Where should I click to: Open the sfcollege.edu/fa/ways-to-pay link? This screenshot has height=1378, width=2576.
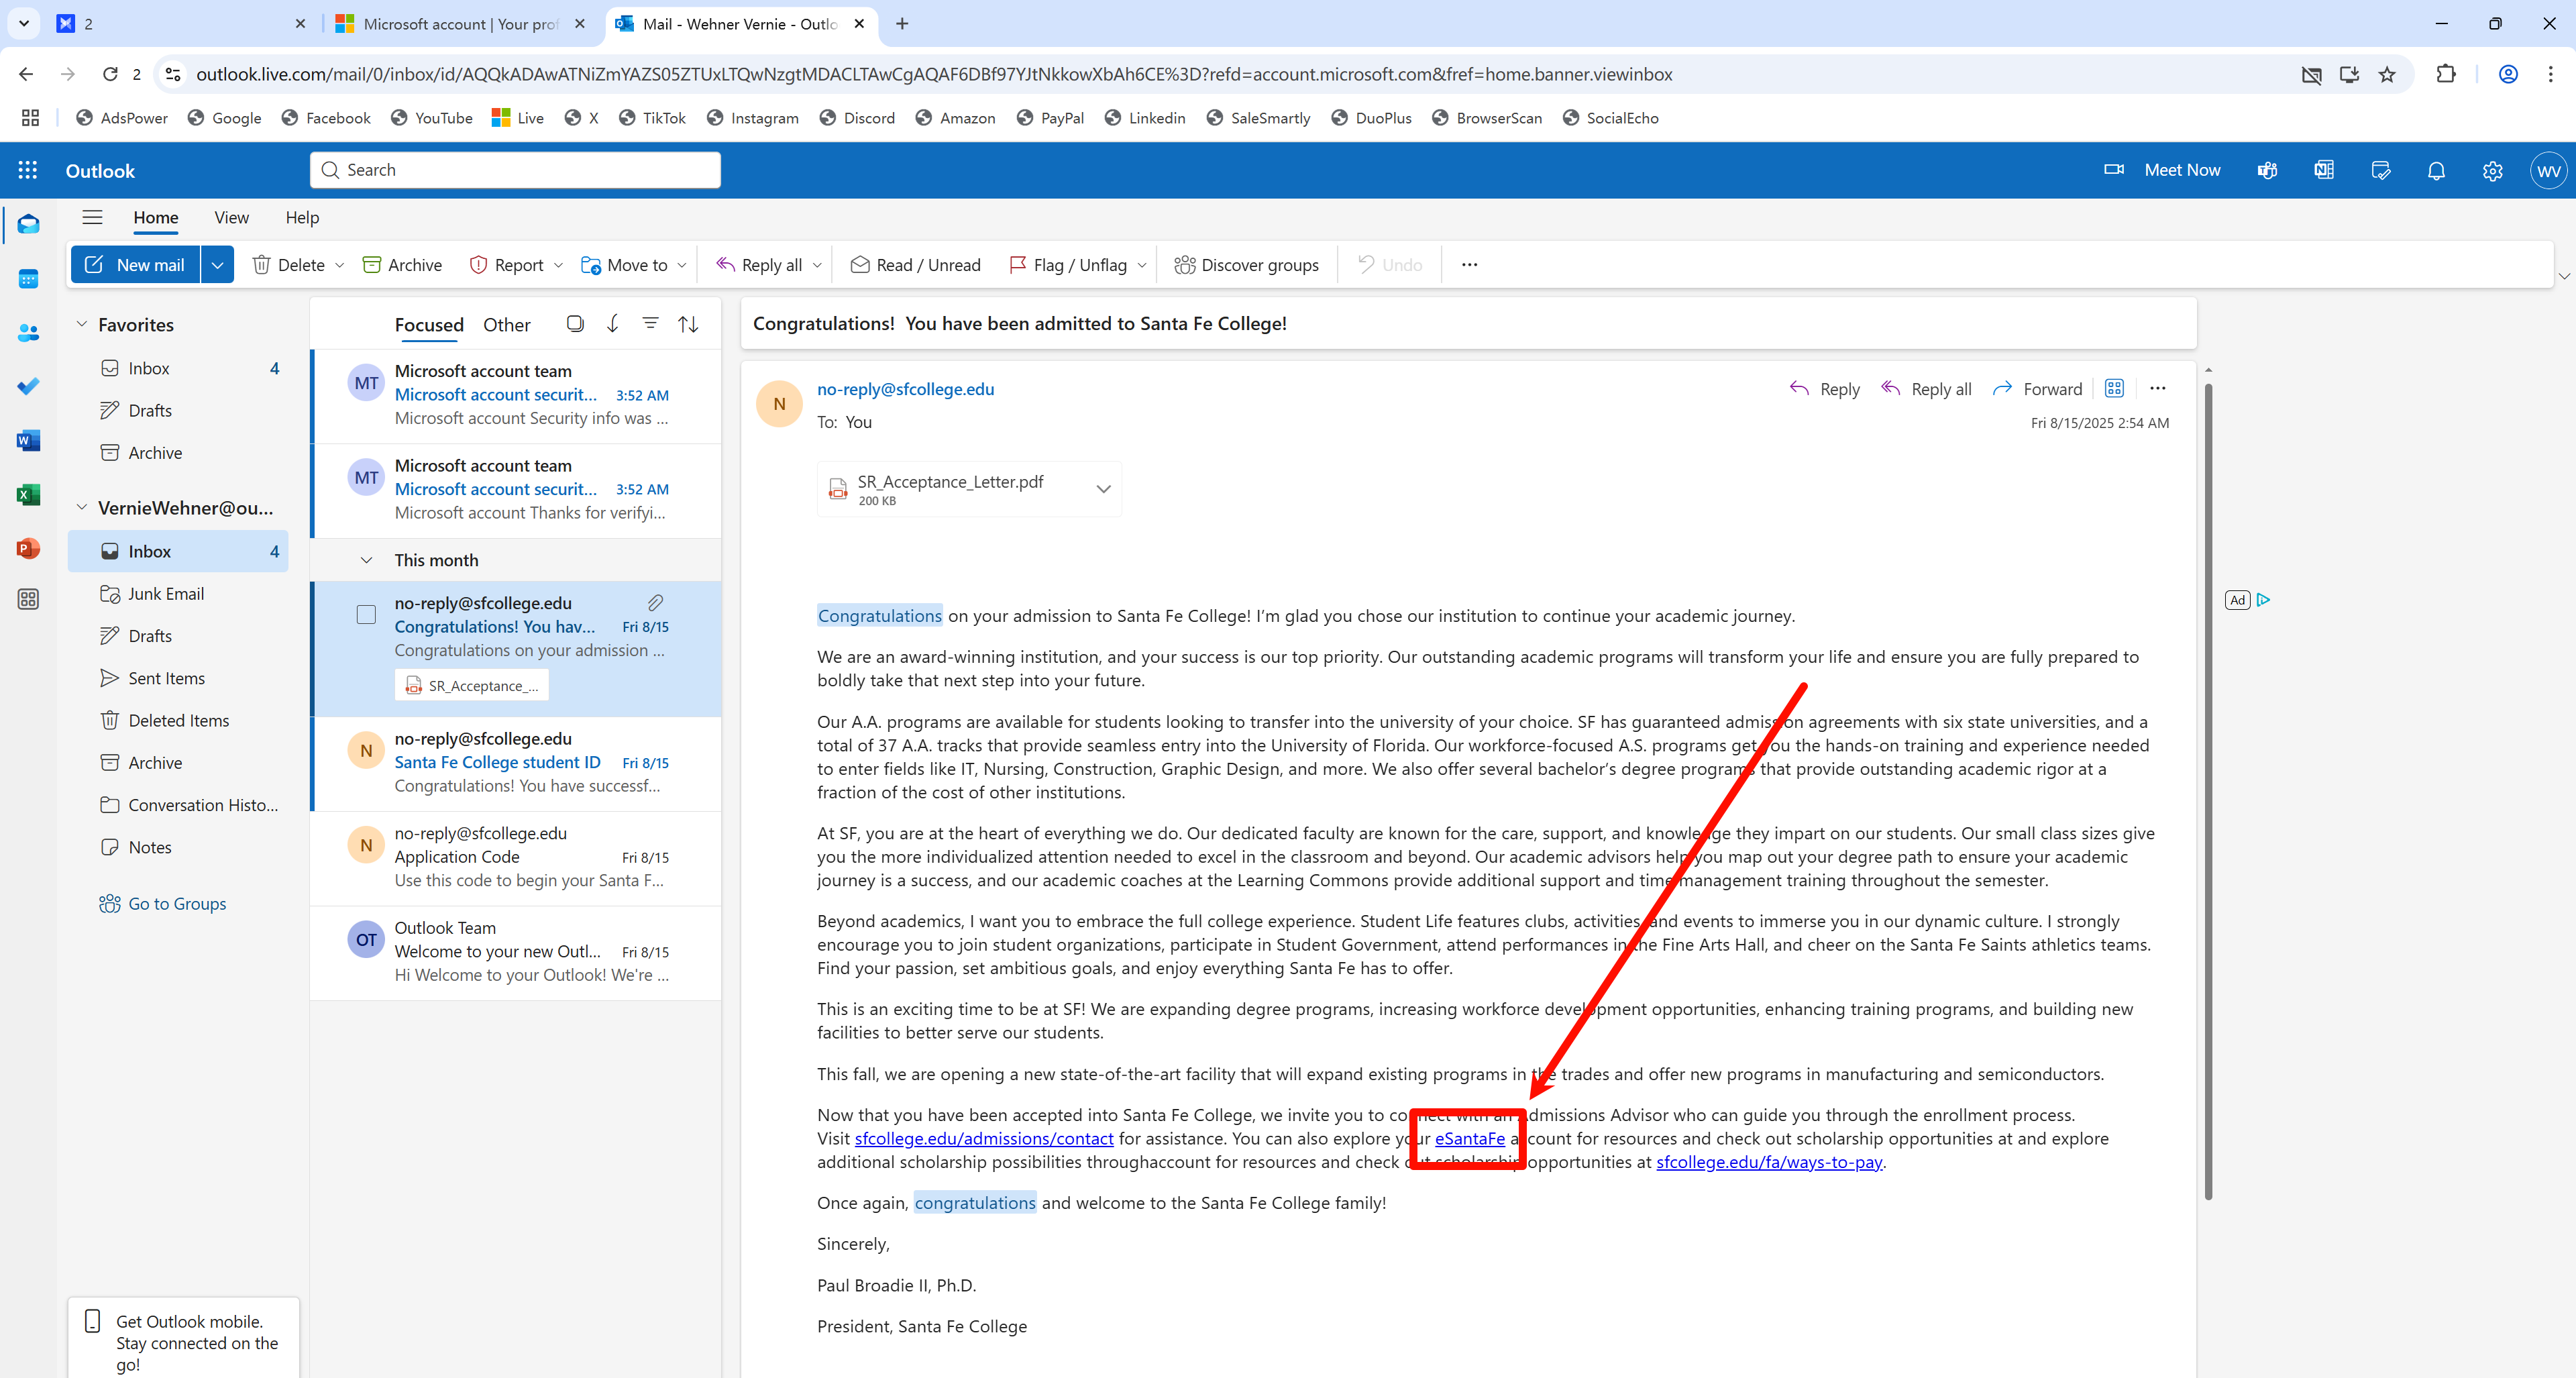[x=1769, y=1162]
